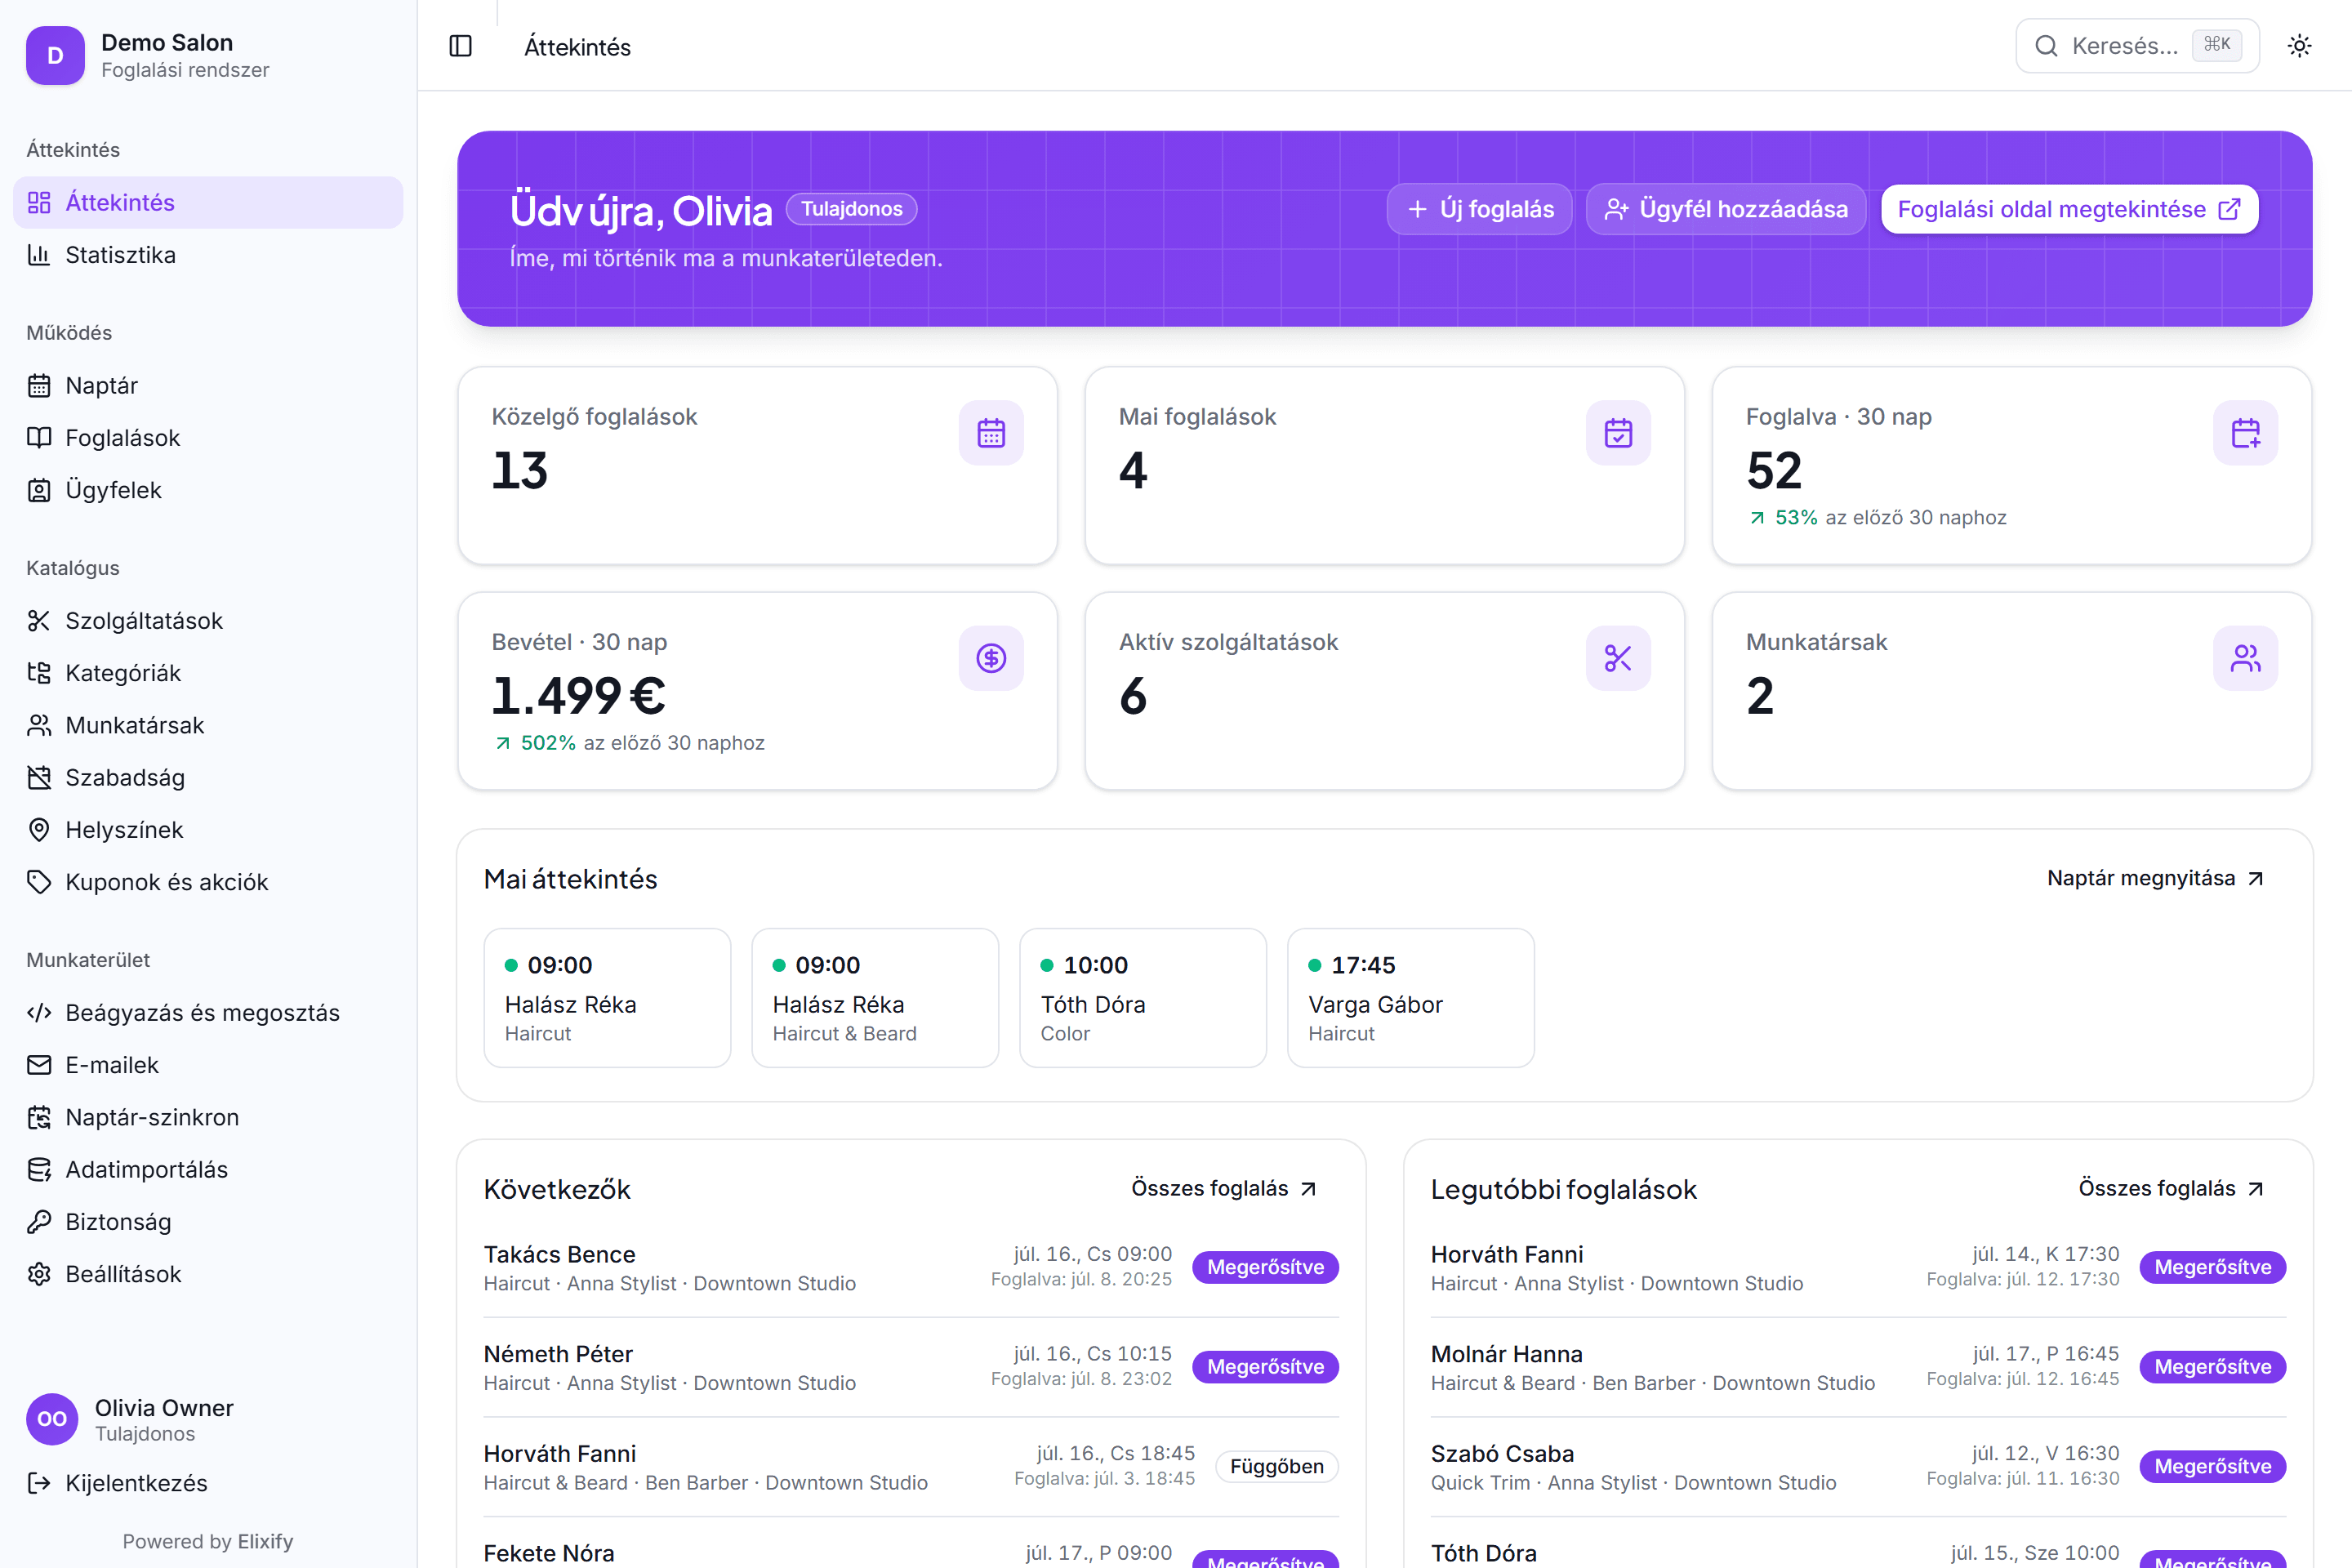This screenshot has width=2352, height=1568.
Task: Go to Helyszínek
Action: [208, 830]
